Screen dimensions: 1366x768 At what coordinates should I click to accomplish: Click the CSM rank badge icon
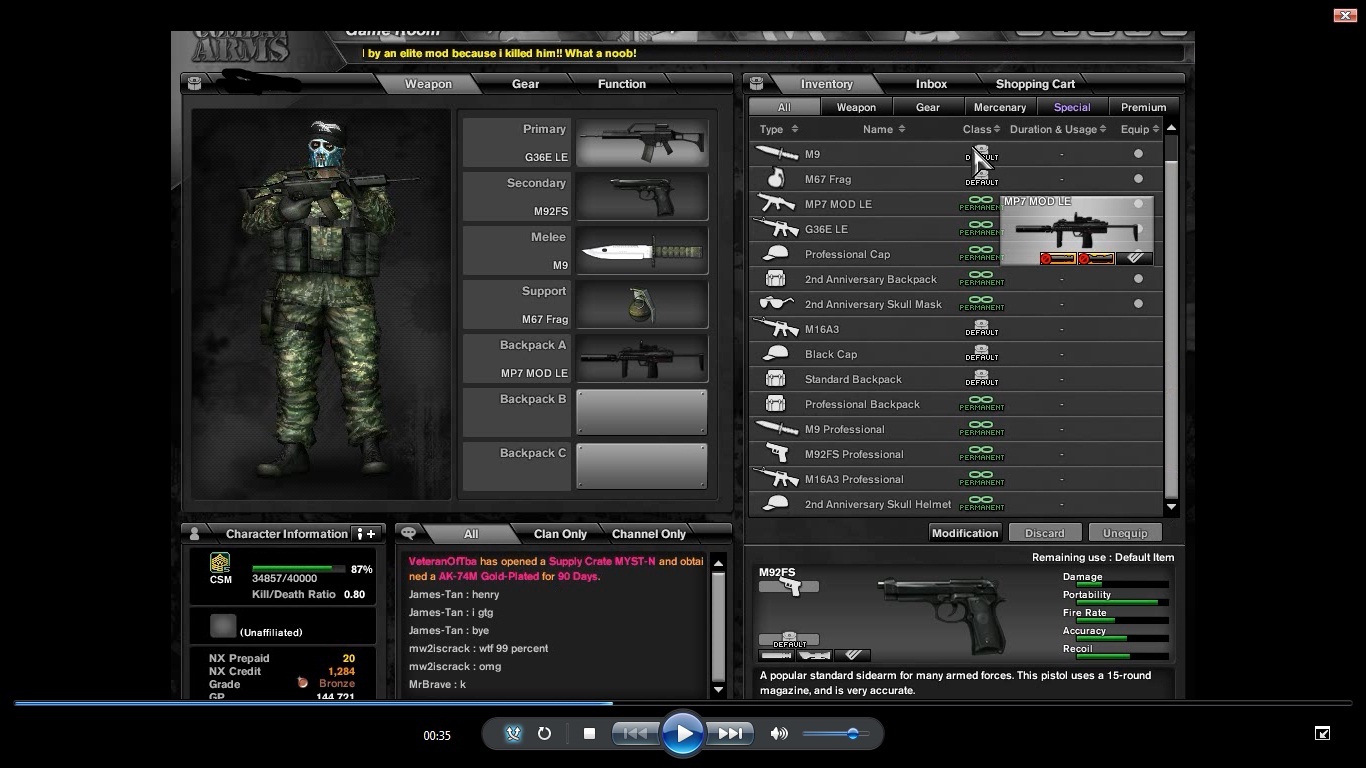[220, 563]
